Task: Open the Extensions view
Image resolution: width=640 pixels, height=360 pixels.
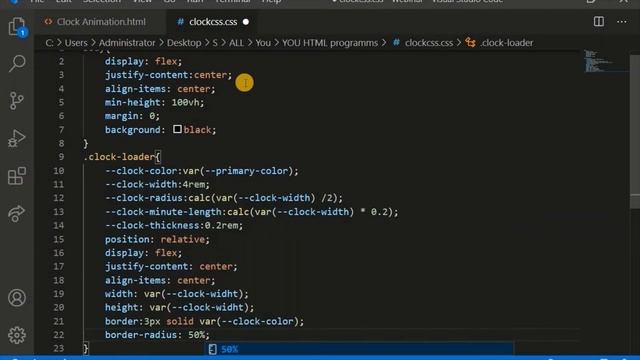Action: (17, 176)
